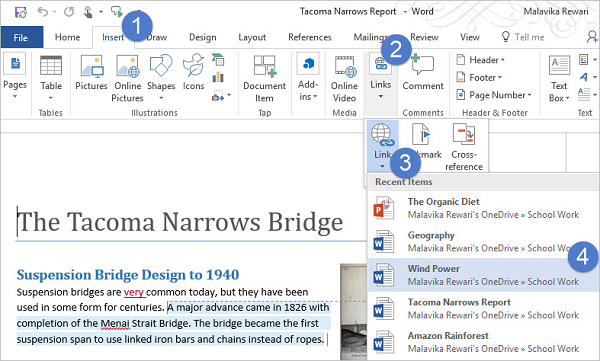Switch to the Home tab

click(x=67, y=37)
